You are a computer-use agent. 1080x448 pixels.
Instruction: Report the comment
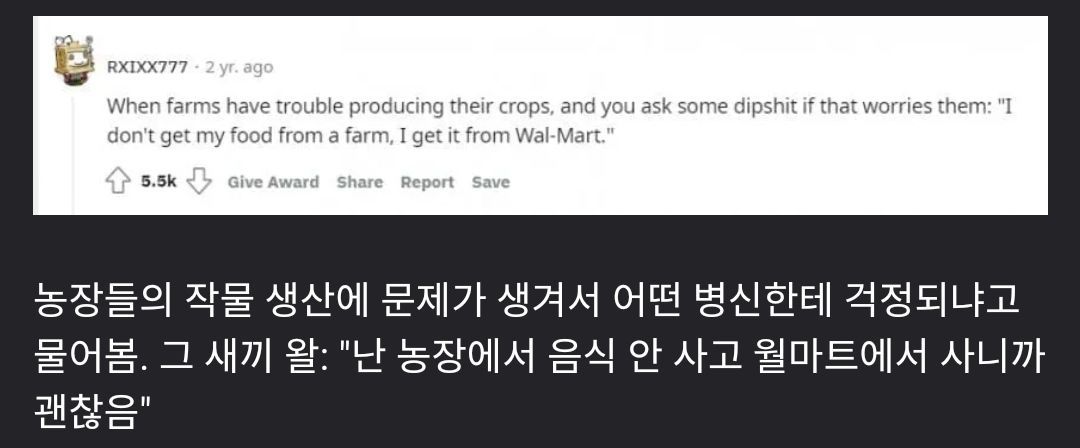(427, 182)
